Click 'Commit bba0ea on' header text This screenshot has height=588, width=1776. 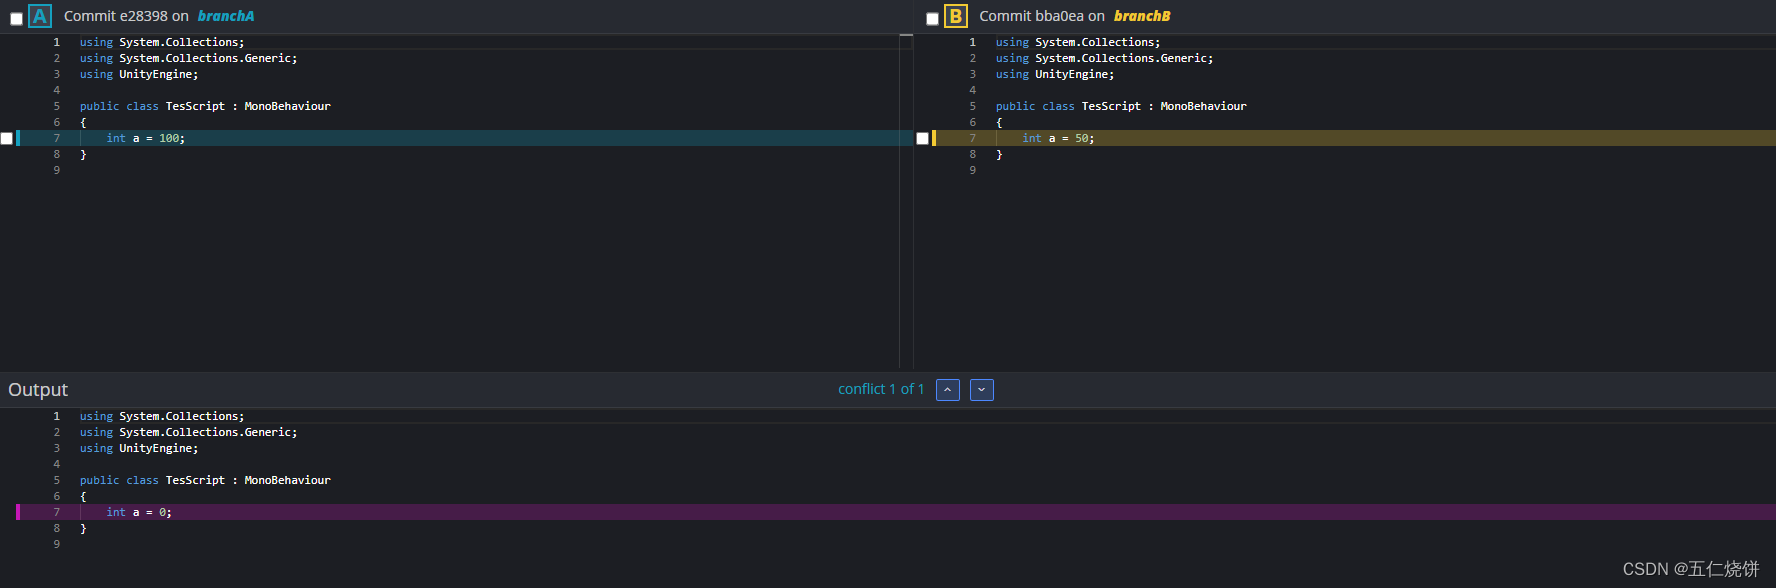(1042, 16)
